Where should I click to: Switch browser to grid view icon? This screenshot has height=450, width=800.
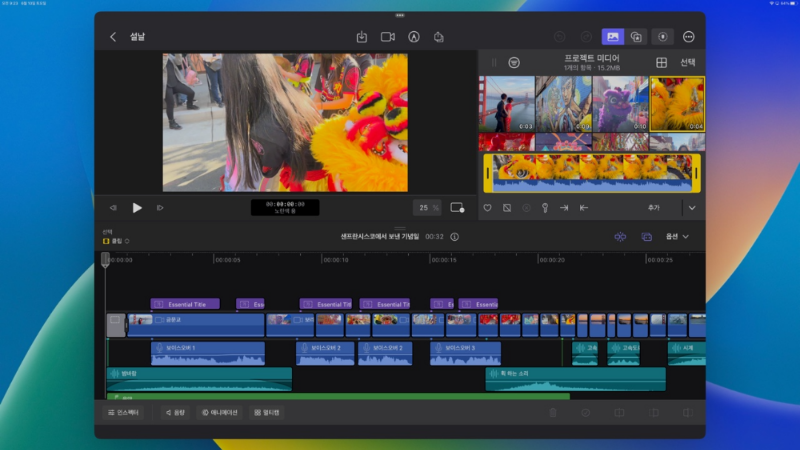[662, 62]
